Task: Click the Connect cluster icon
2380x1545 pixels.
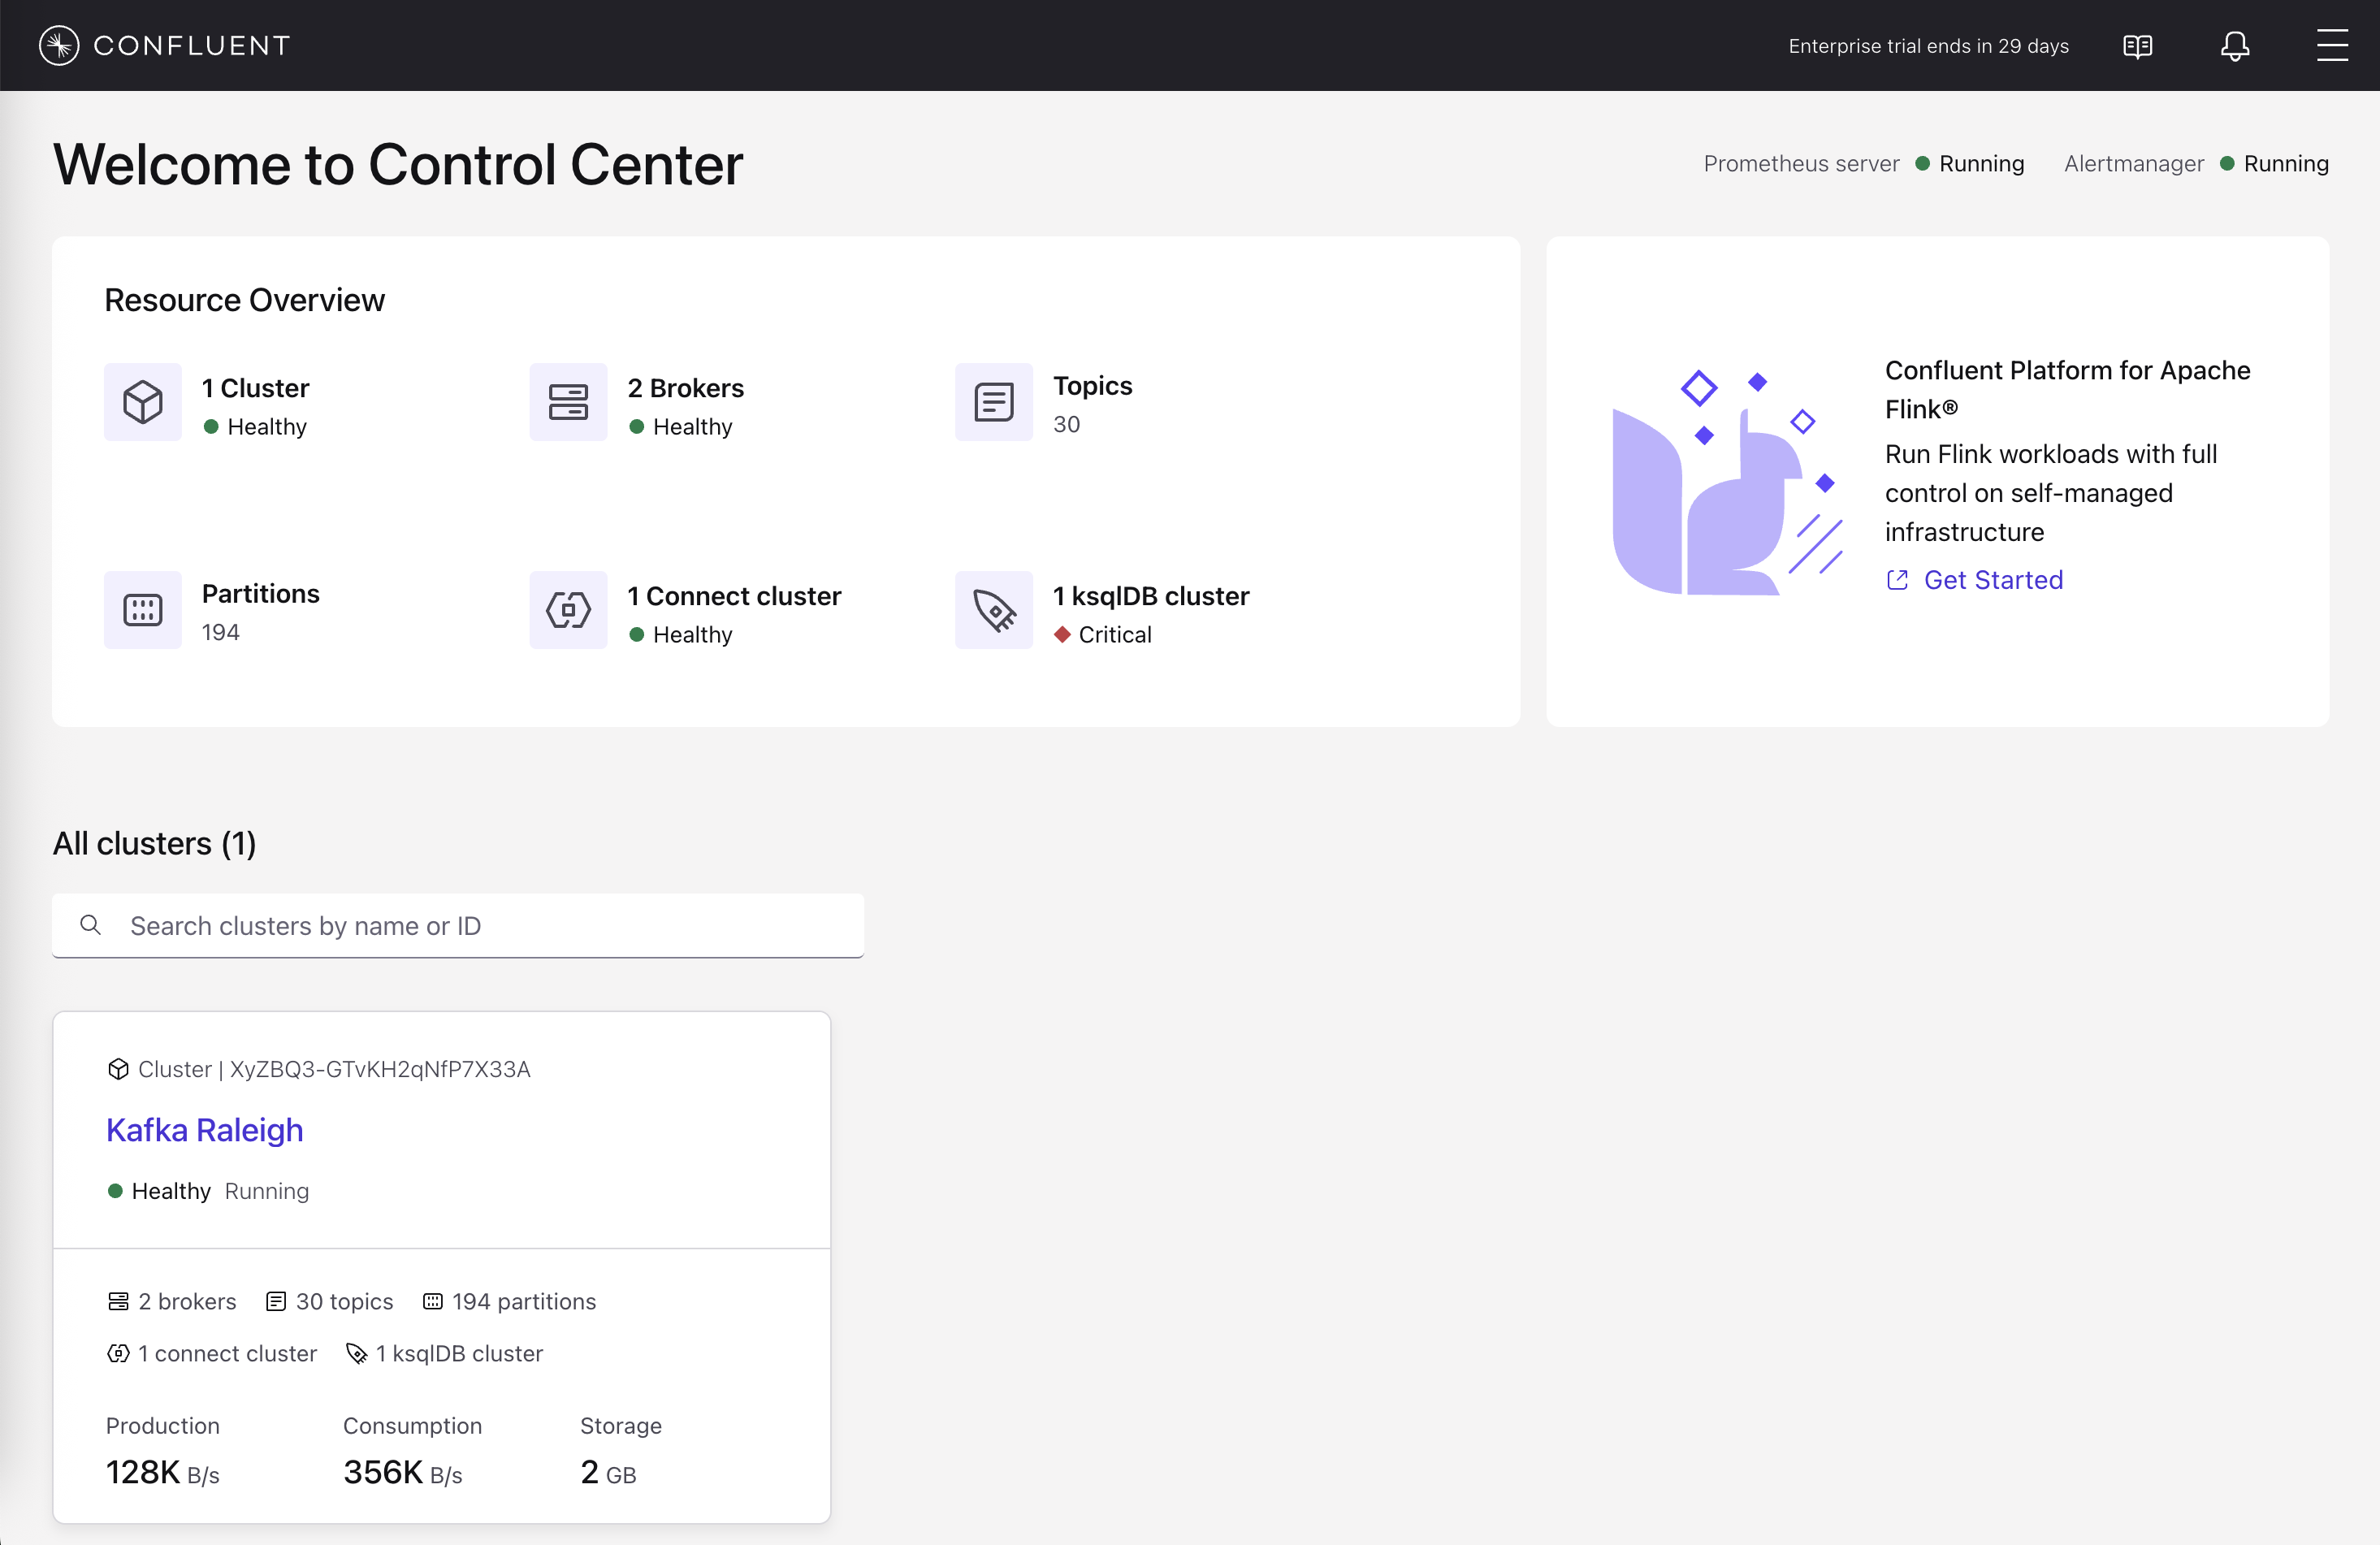Action: (568, 610)
